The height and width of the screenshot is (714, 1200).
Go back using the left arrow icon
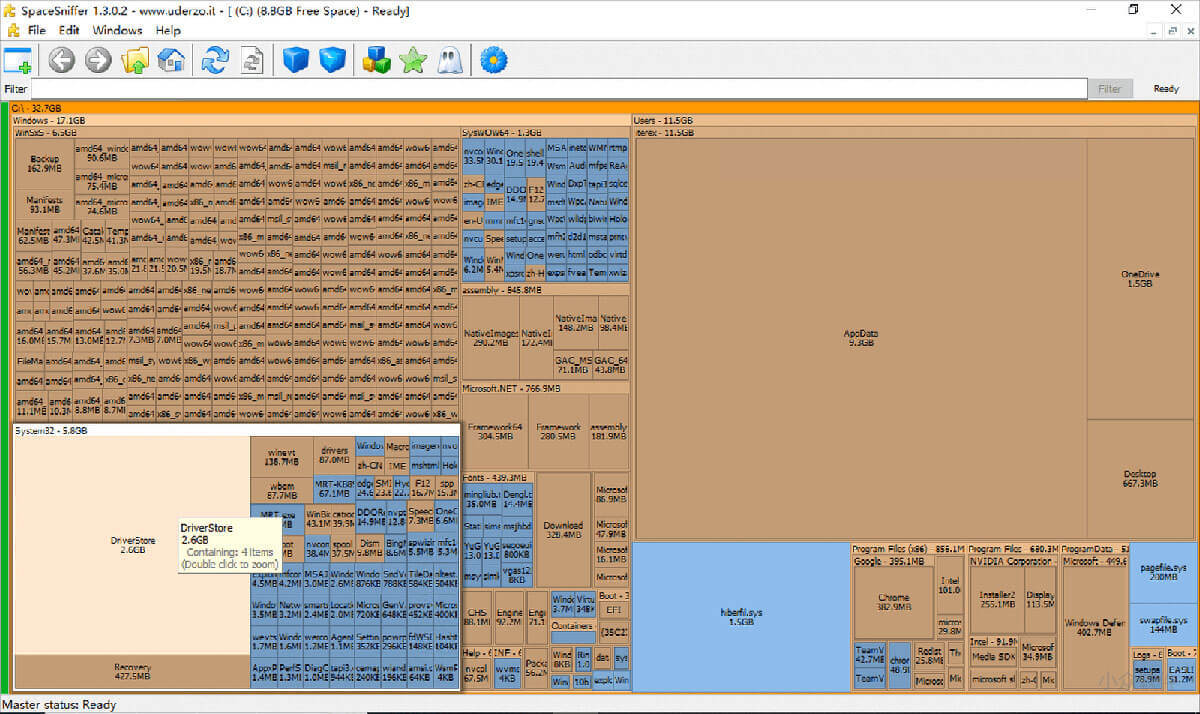pos(62,61)
